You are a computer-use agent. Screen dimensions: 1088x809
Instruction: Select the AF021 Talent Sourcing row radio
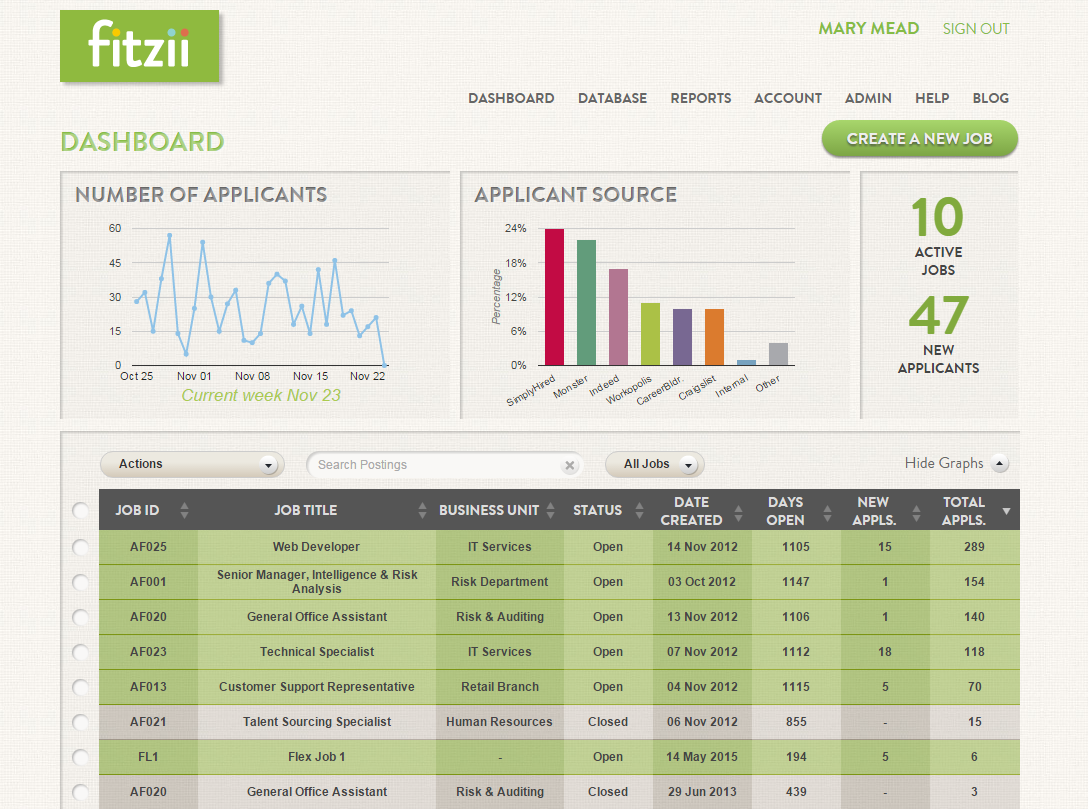(x=80, y=722)
